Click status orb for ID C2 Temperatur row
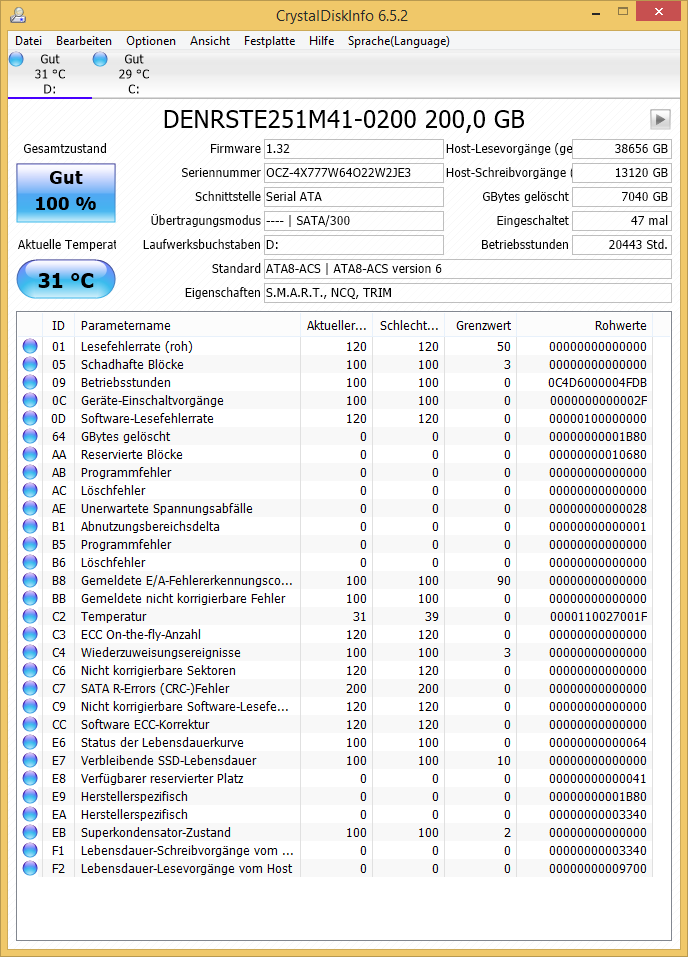 click(30, 616)
